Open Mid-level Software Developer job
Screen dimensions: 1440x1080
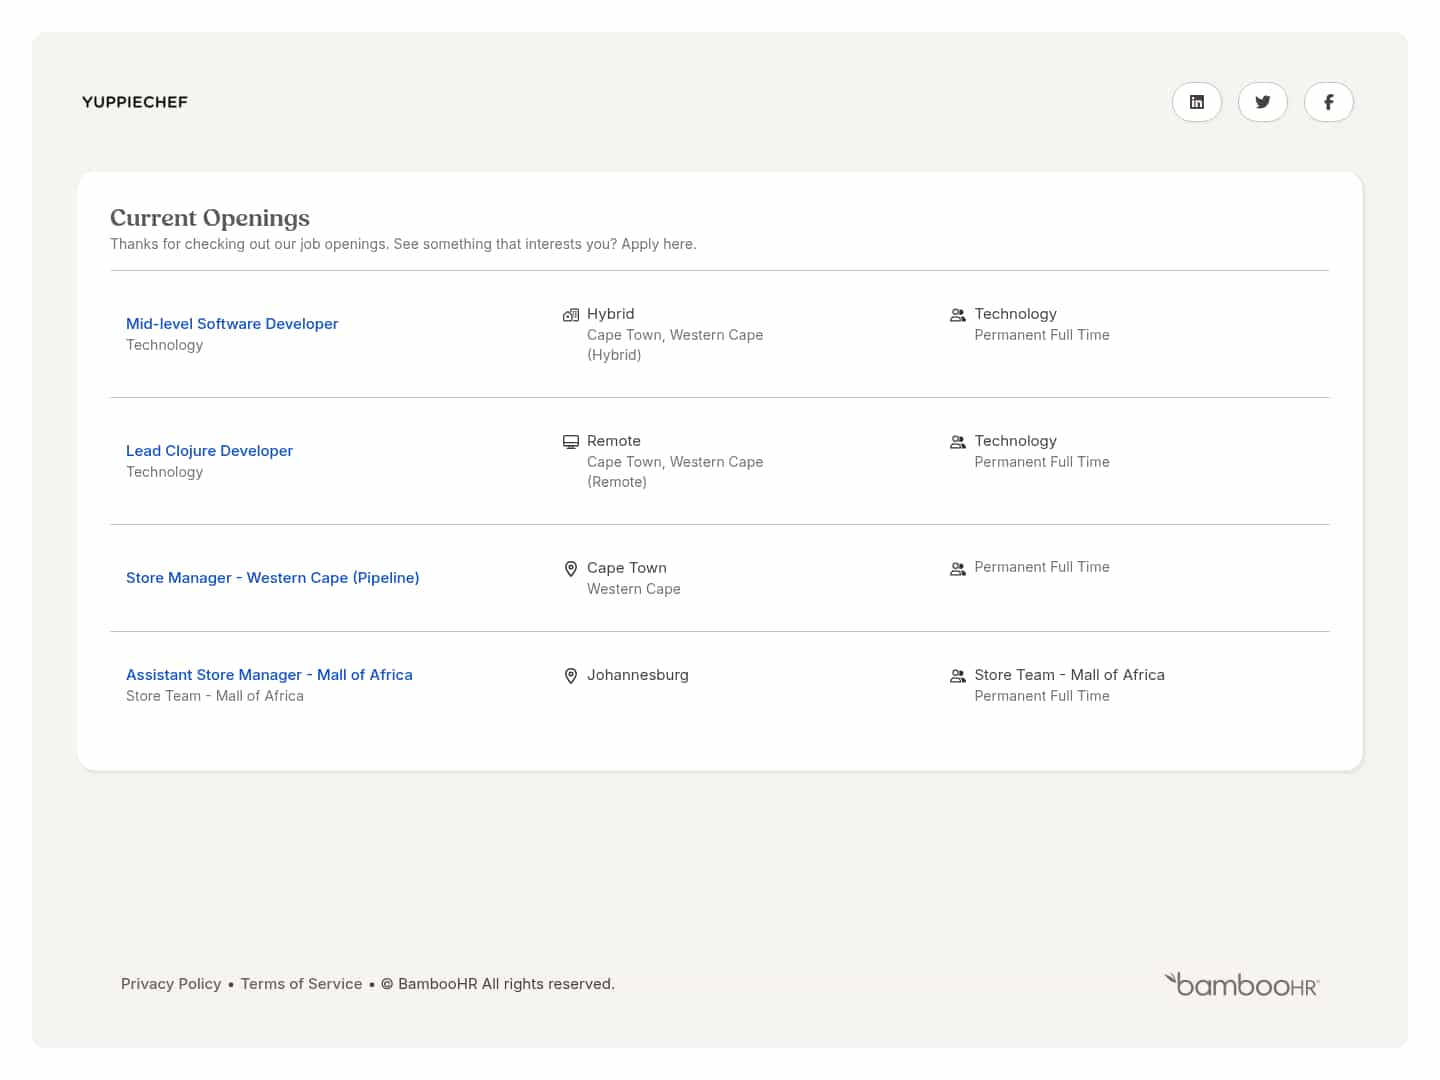[x=232, y=324]
